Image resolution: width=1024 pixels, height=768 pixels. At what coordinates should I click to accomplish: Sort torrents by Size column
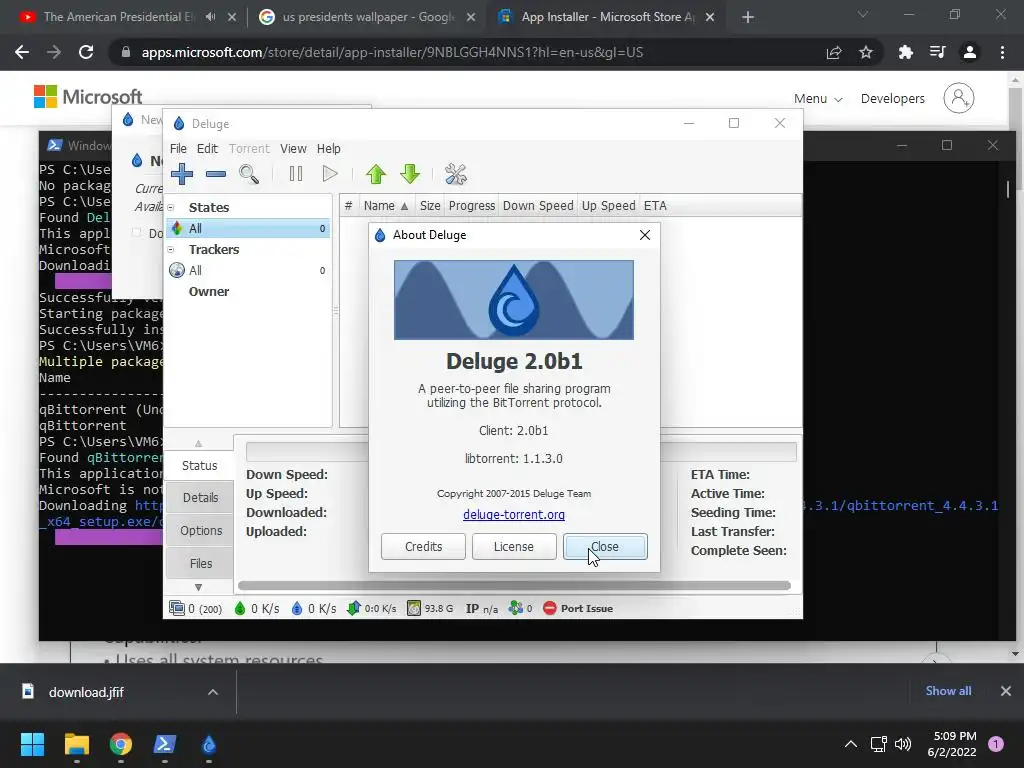click(430, 206)
